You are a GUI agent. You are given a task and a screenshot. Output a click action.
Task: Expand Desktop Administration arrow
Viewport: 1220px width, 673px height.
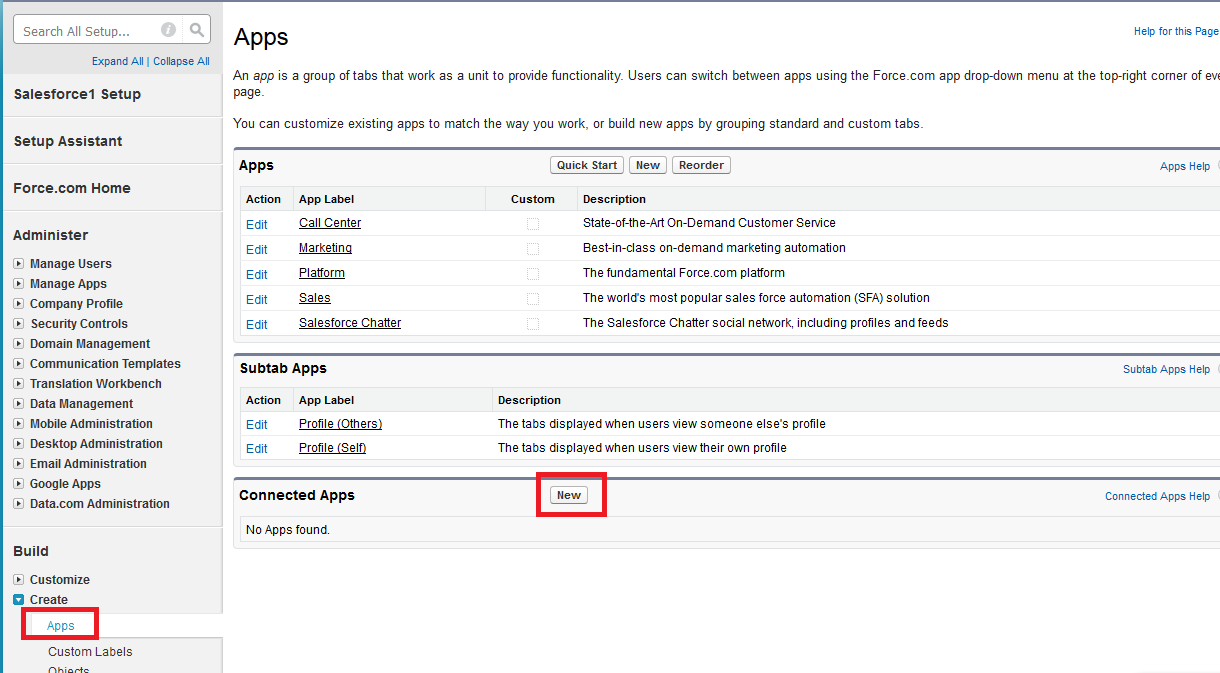click(x=19, y=444)
